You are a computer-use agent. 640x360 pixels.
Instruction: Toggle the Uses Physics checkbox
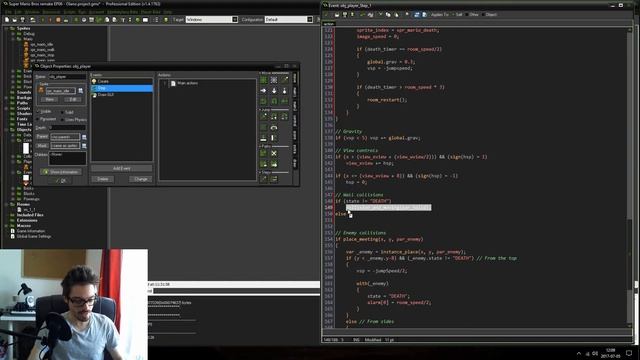tap(62, 120)
